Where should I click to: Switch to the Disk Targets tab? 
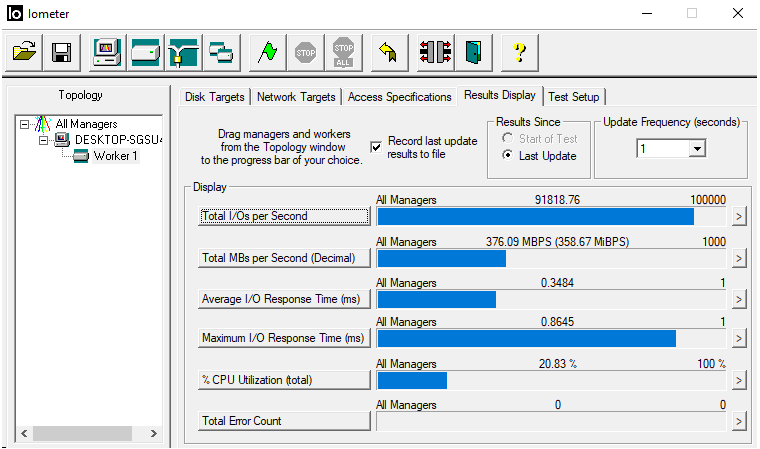pyautogui.click(x=214, y=97)
